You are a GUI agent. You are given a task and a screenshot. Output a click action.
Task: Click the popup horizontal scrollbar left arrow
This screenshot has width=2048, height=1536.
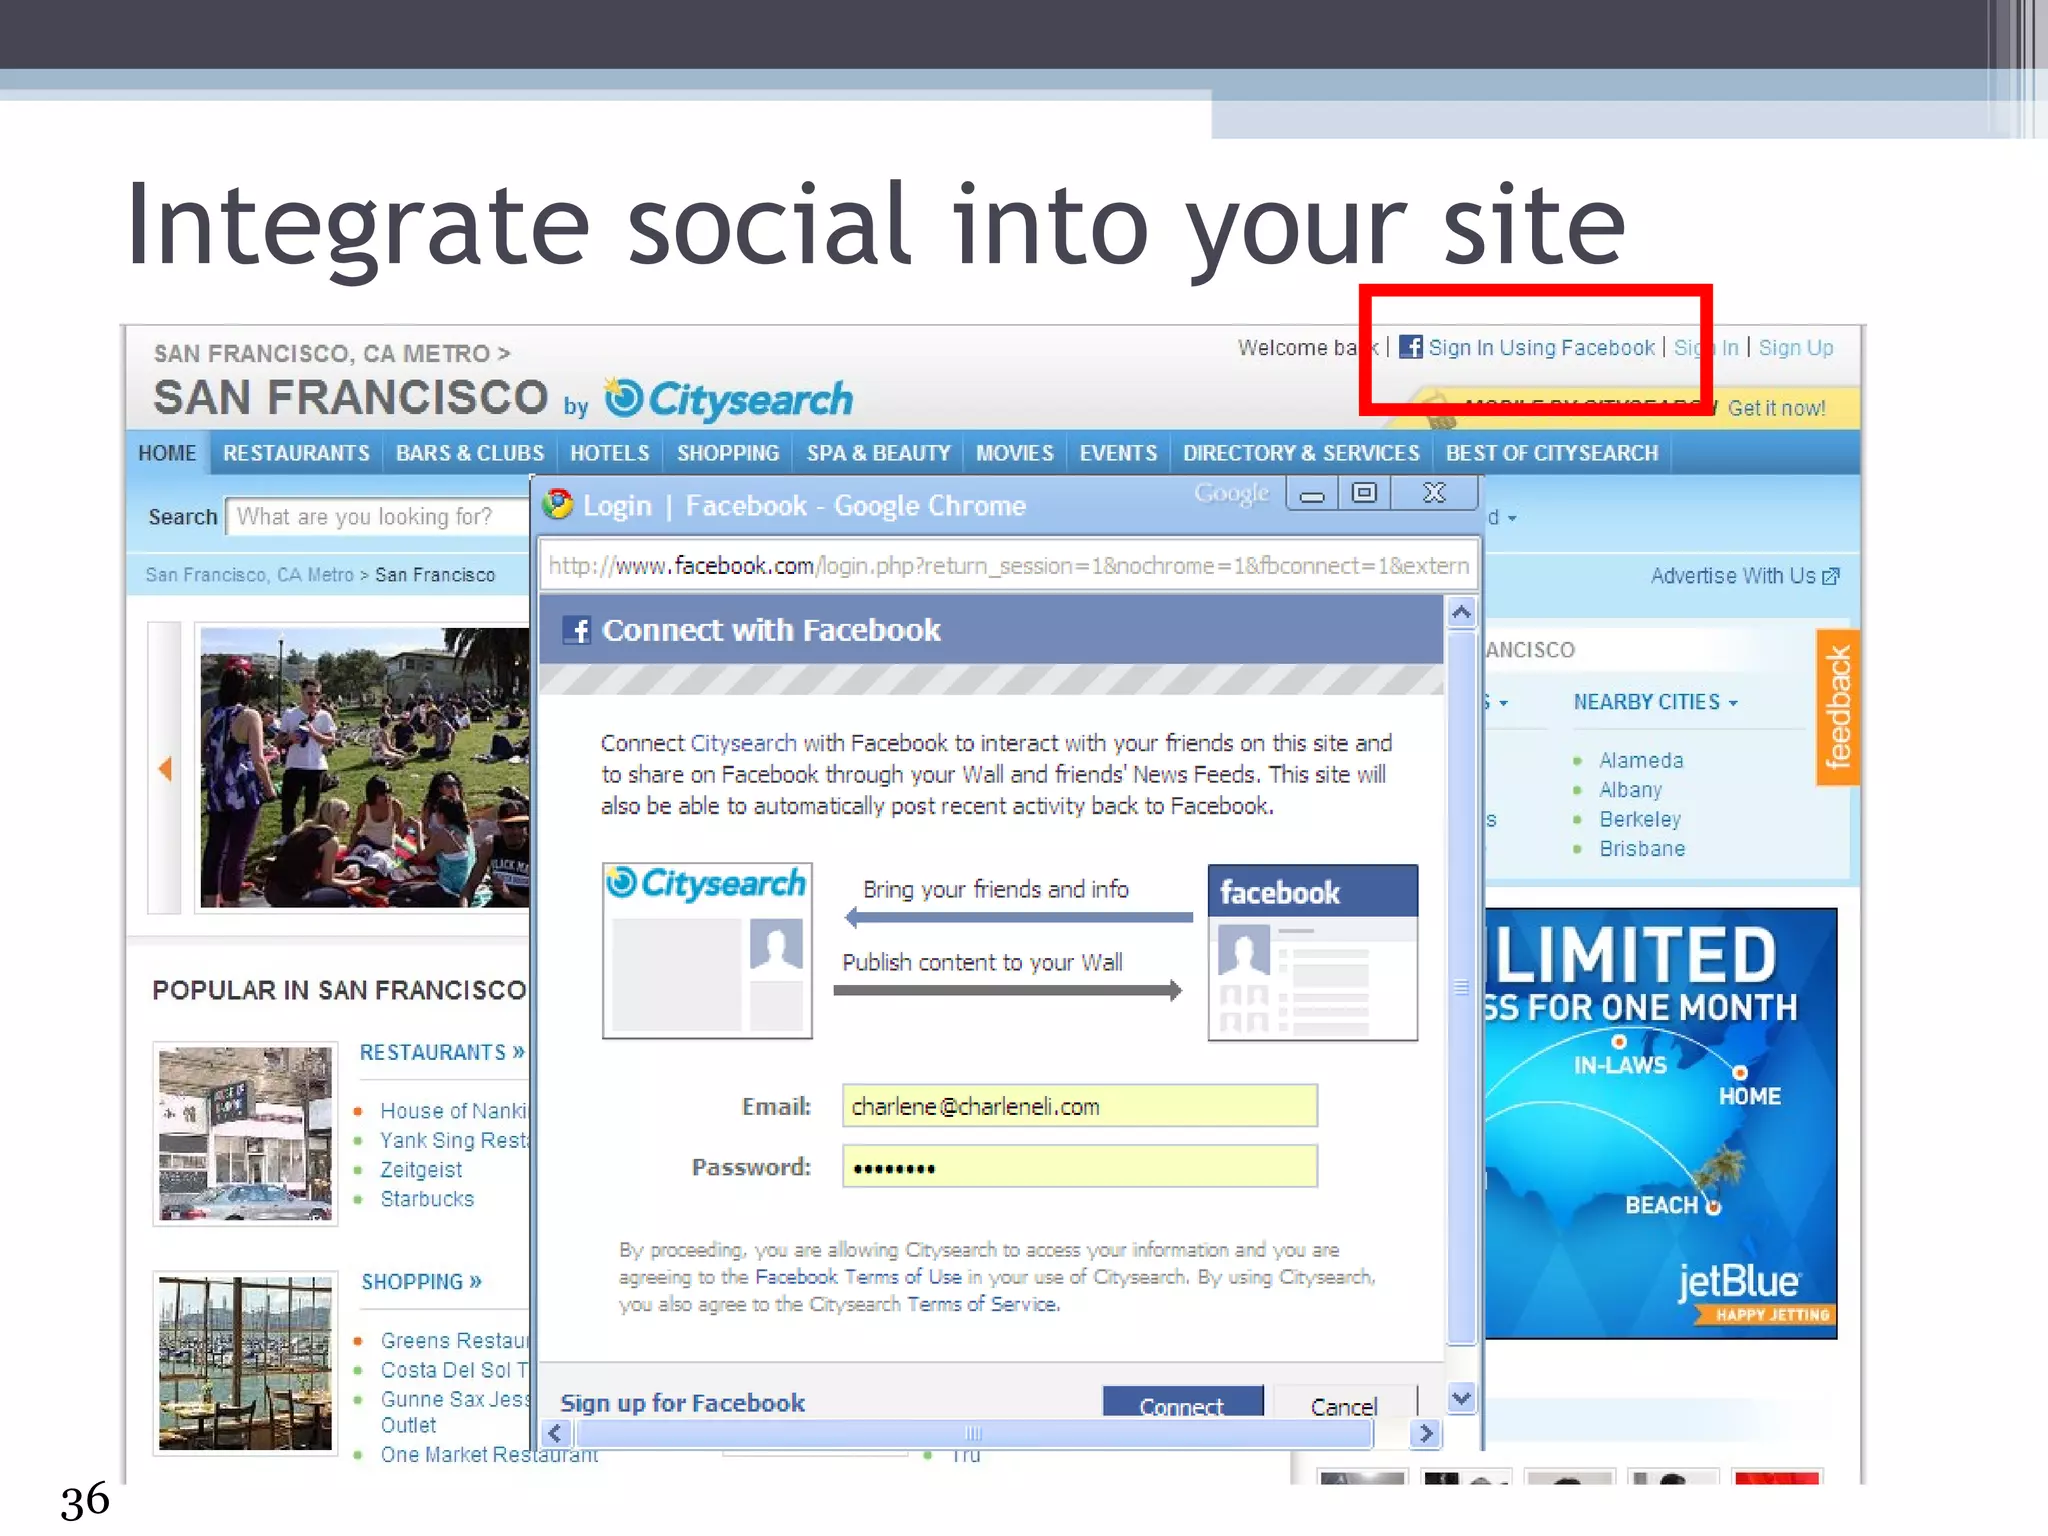(x=556, y=1433)
